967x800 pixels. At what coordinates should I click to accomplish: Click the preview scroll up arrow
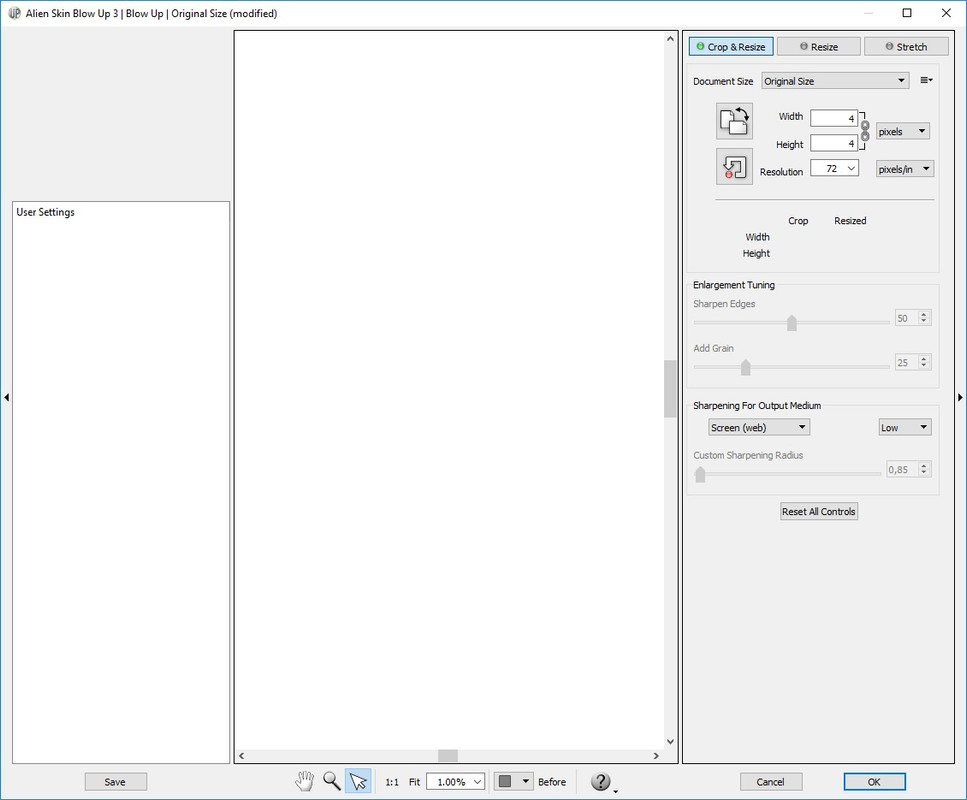670,38
